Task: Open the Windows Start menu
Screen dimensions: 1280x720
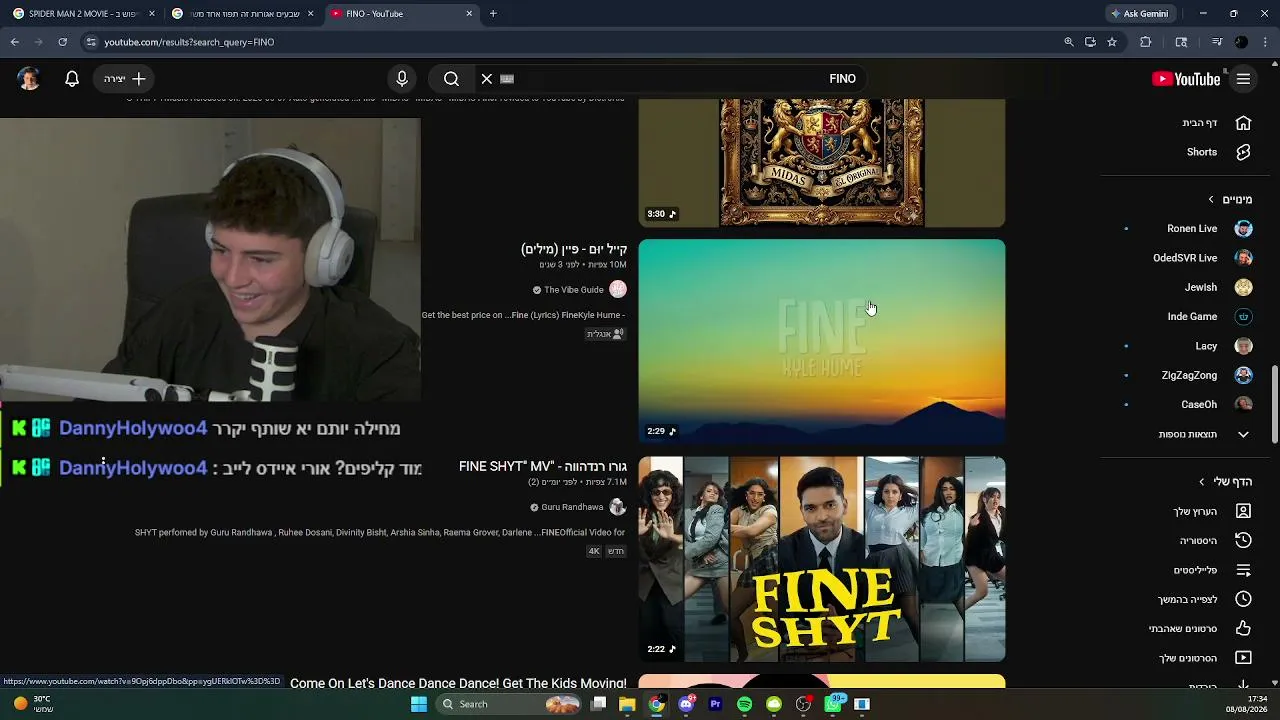Action: tap(419, 704)
